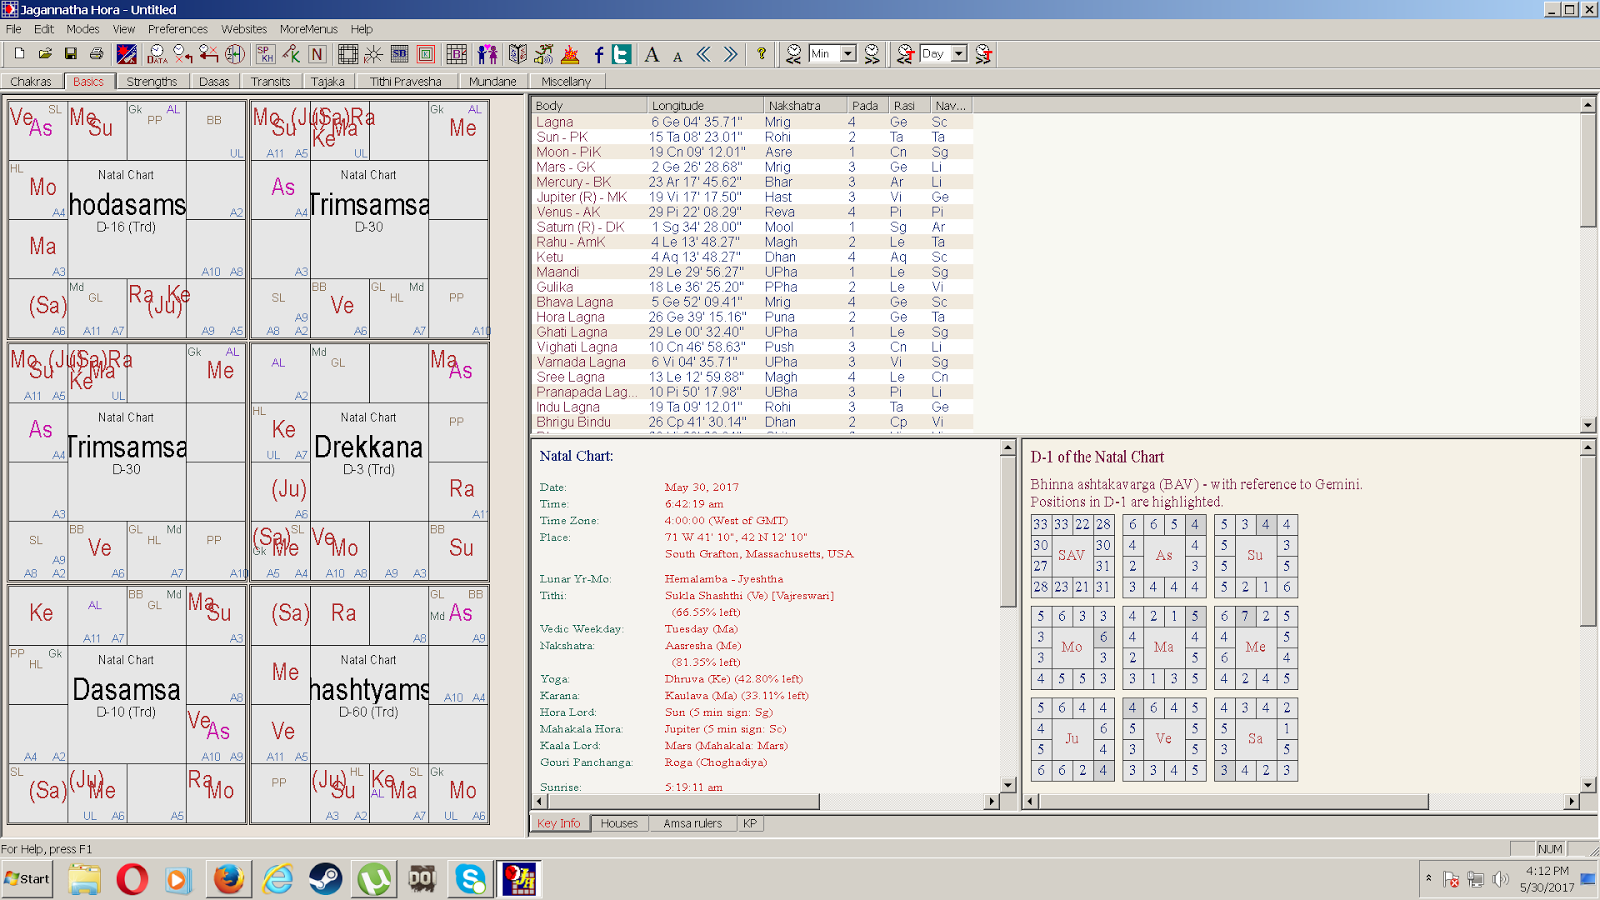This screenshot has width=1600, height=900.
Task: Open help with yellow question mark
Action: click(x=761, y=54)
